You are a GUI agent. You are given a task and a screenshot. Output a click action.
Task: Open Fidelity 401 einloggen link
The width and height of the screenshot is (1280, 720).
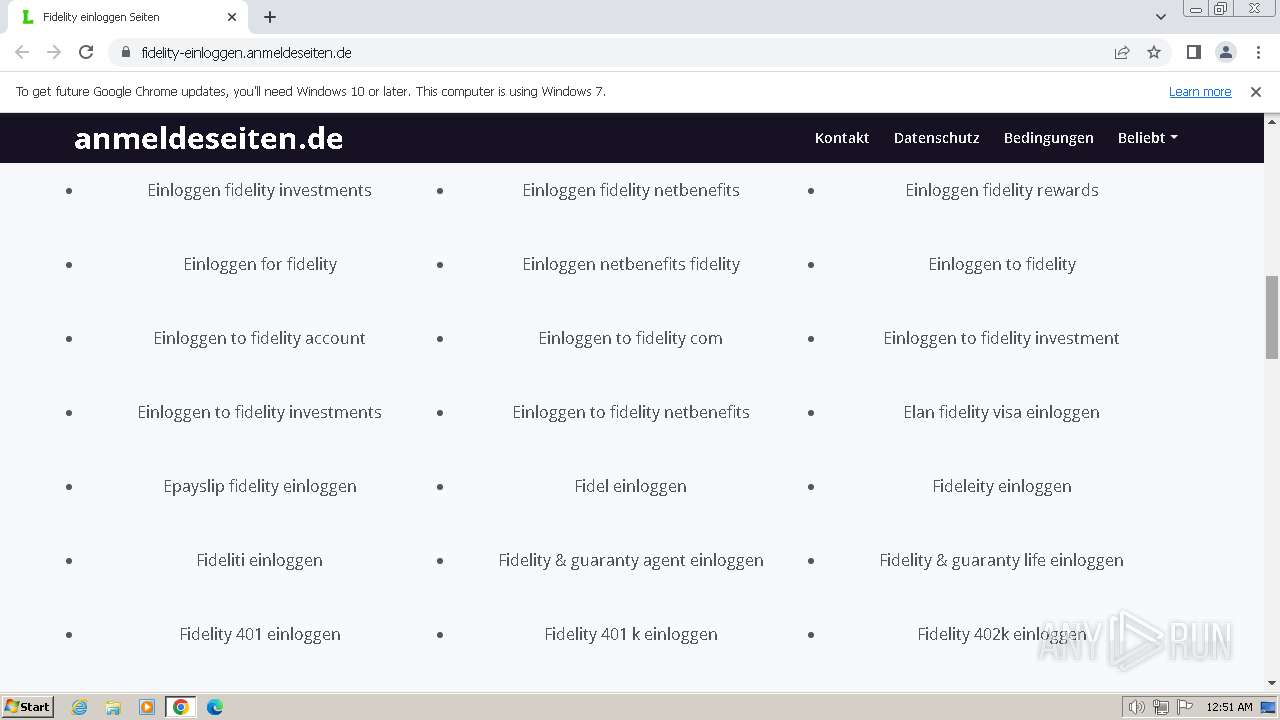click(260, 634)
